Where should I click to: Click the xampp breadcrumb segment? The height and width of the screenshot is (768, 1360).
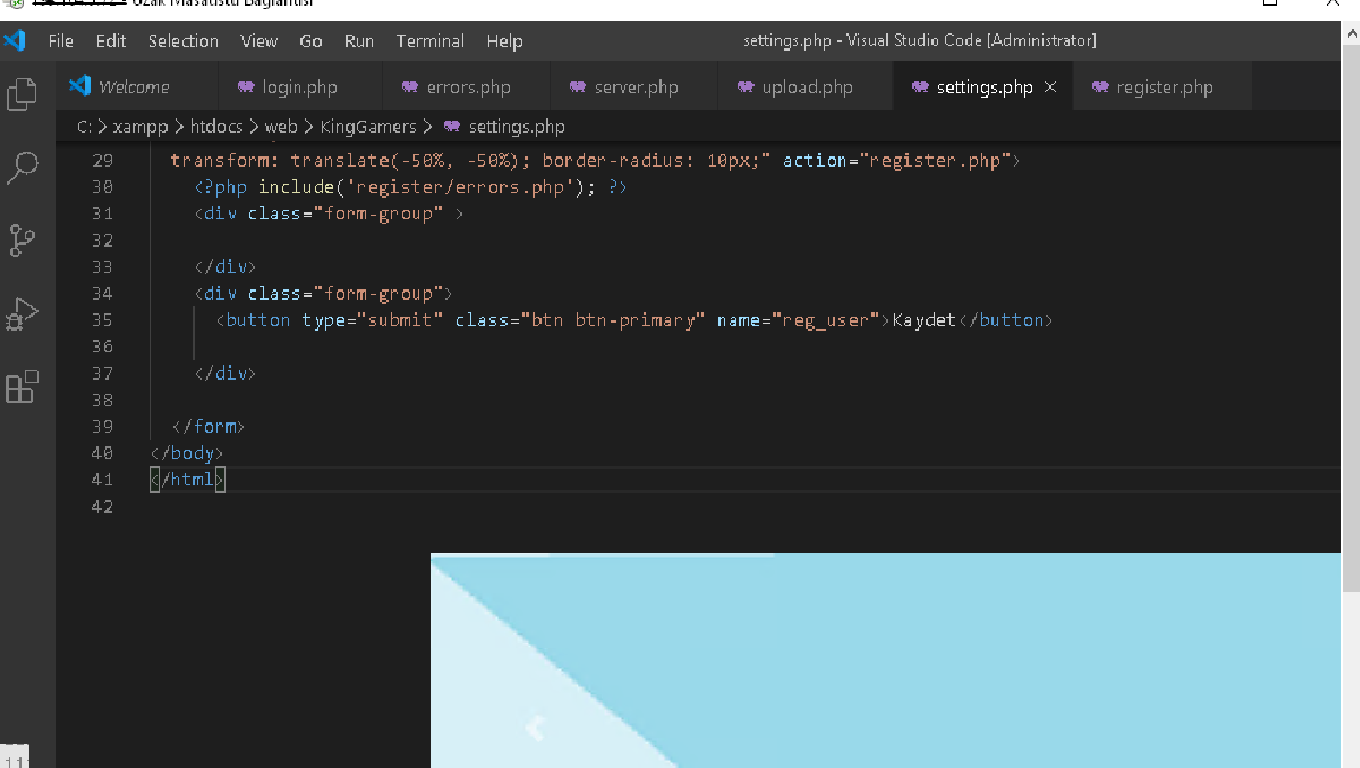[x=140, y=127]
